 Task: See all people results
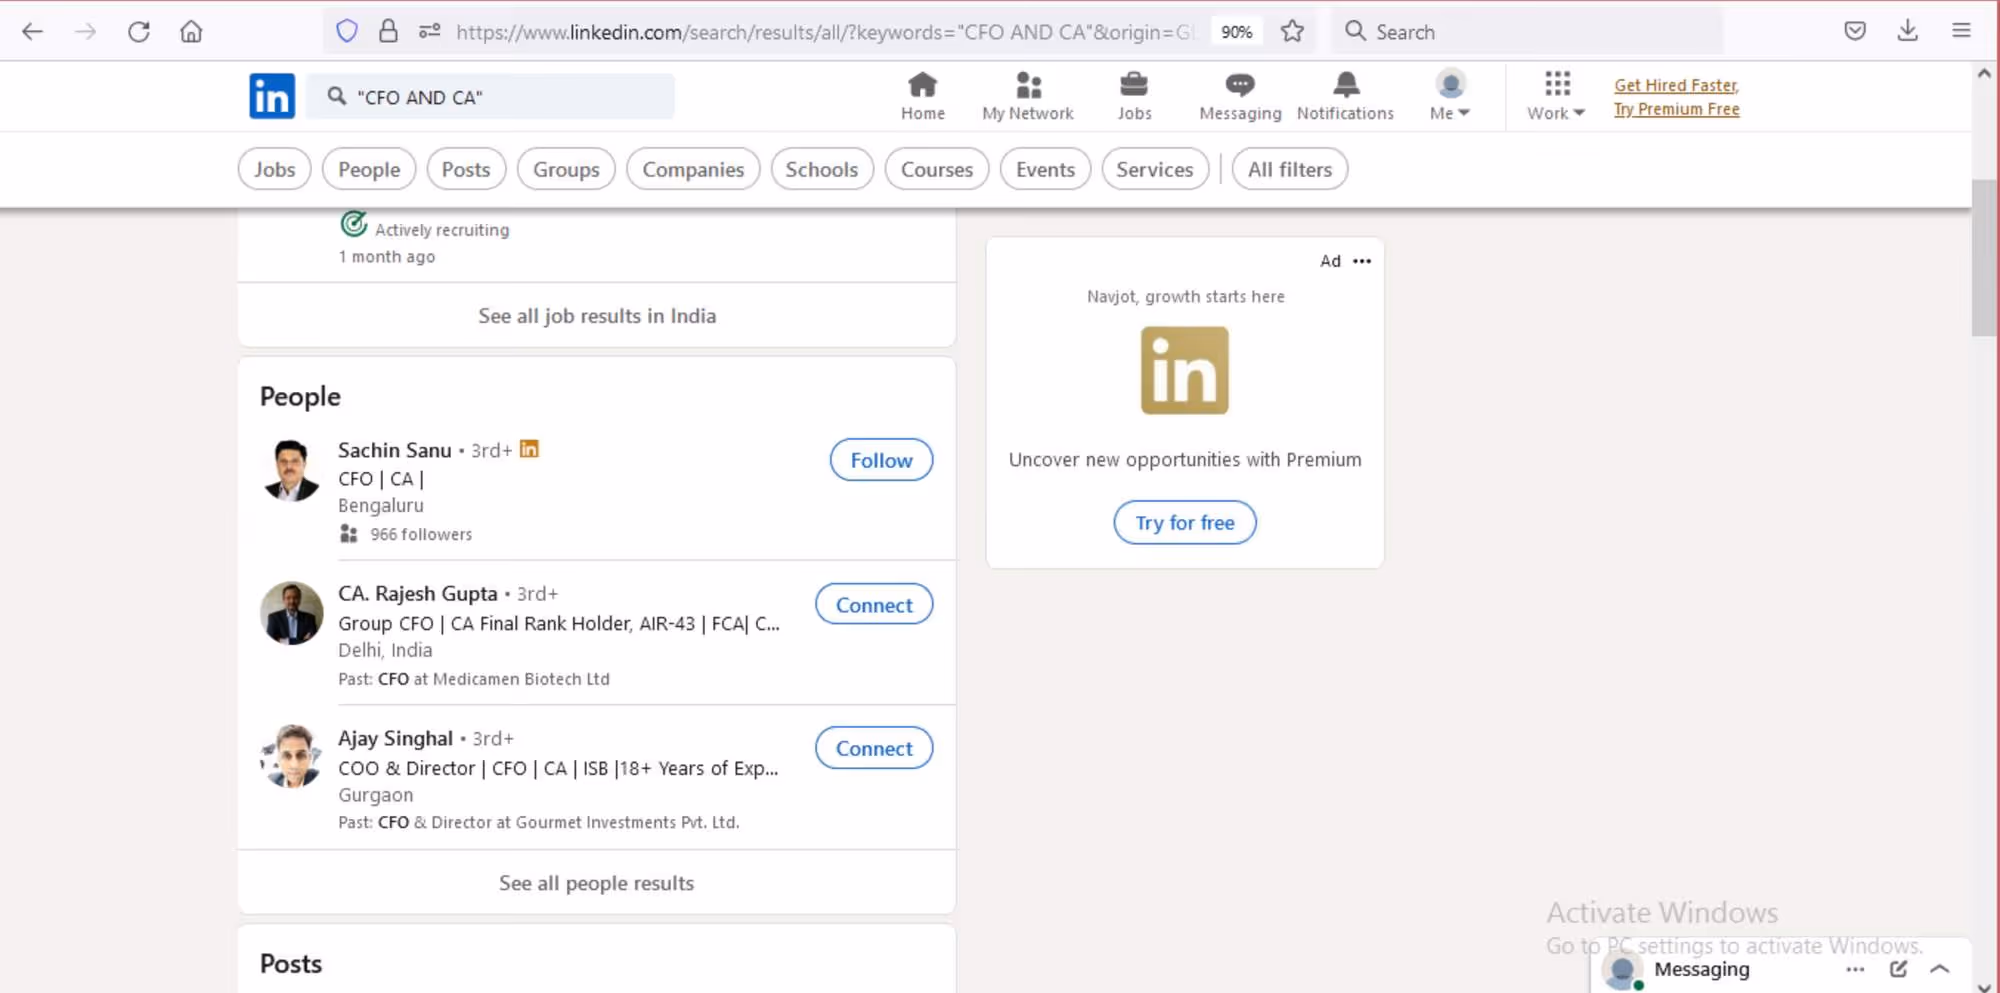[597, 883]
